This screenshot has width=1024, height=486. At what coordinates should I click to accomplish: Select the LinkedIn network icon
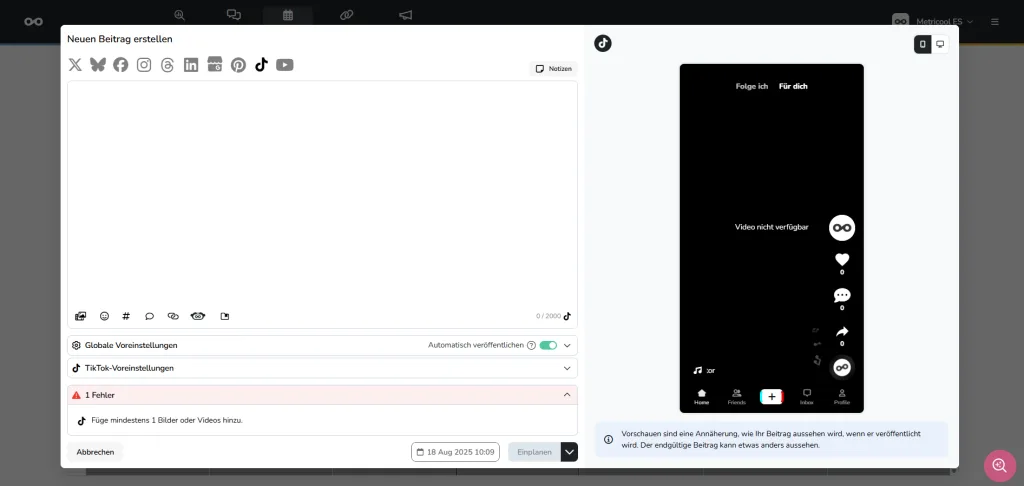point(191,65)
